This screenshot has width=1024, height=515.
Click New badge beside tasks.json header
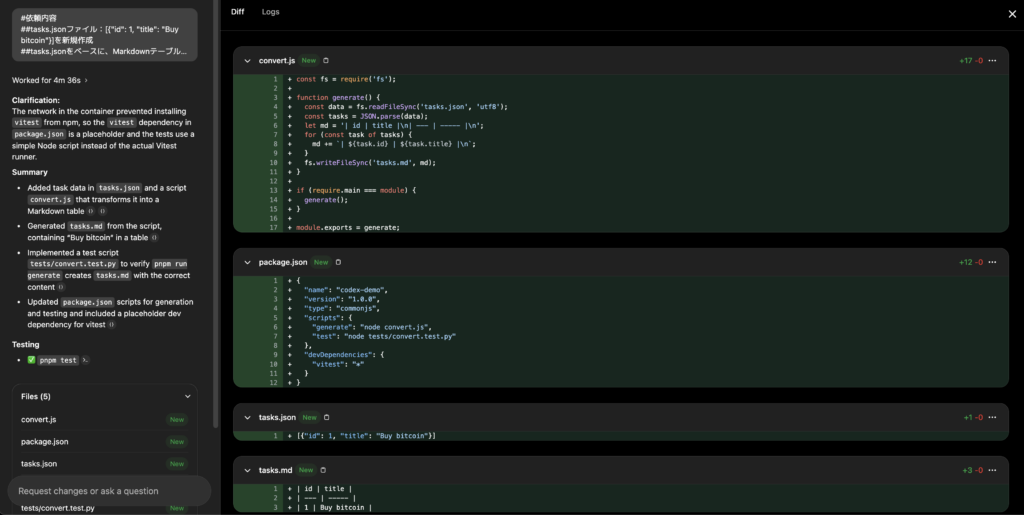tap(310, 418)
